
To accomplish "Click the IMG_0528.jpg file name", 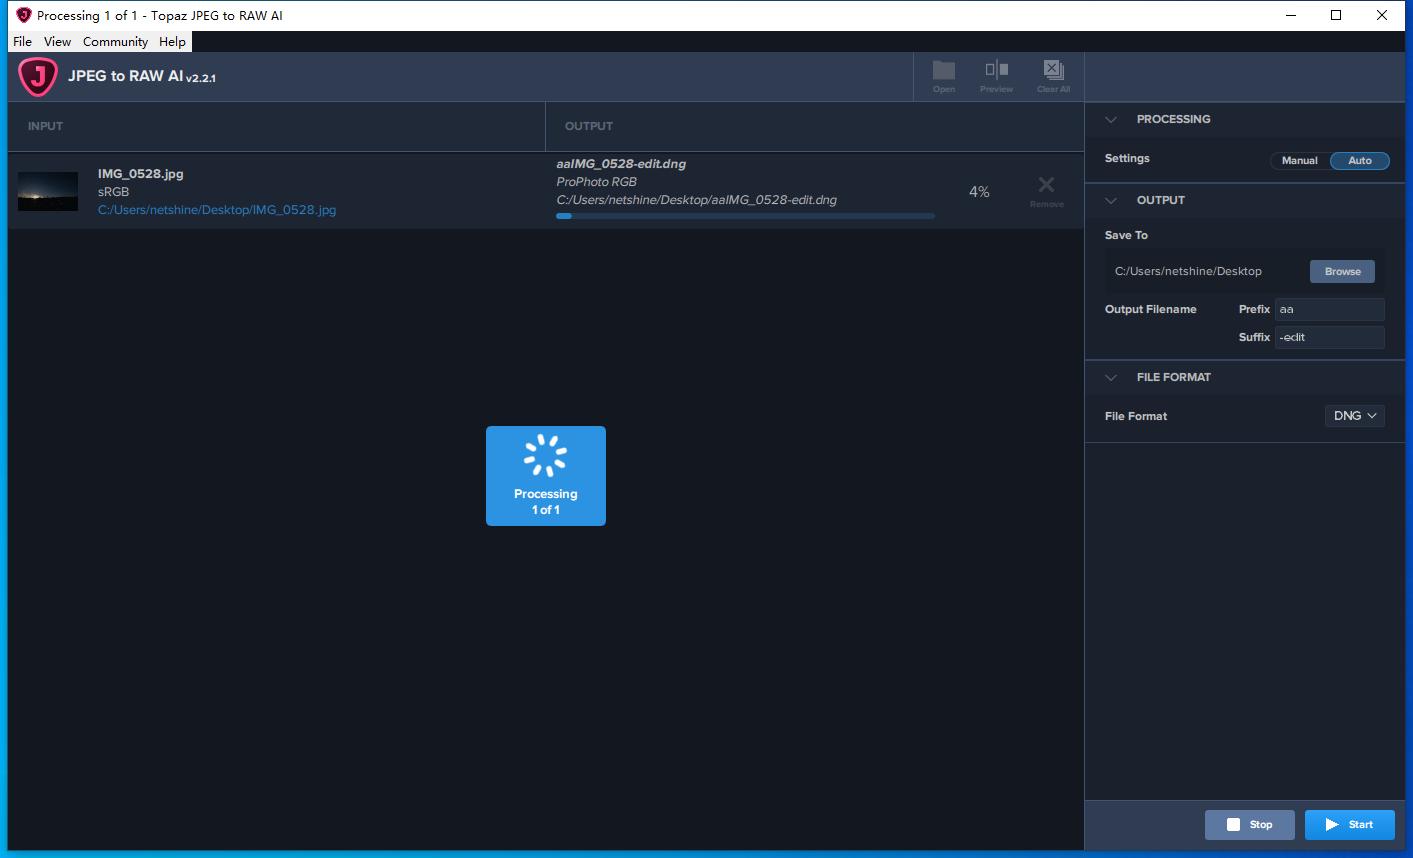I will point(141,174).
